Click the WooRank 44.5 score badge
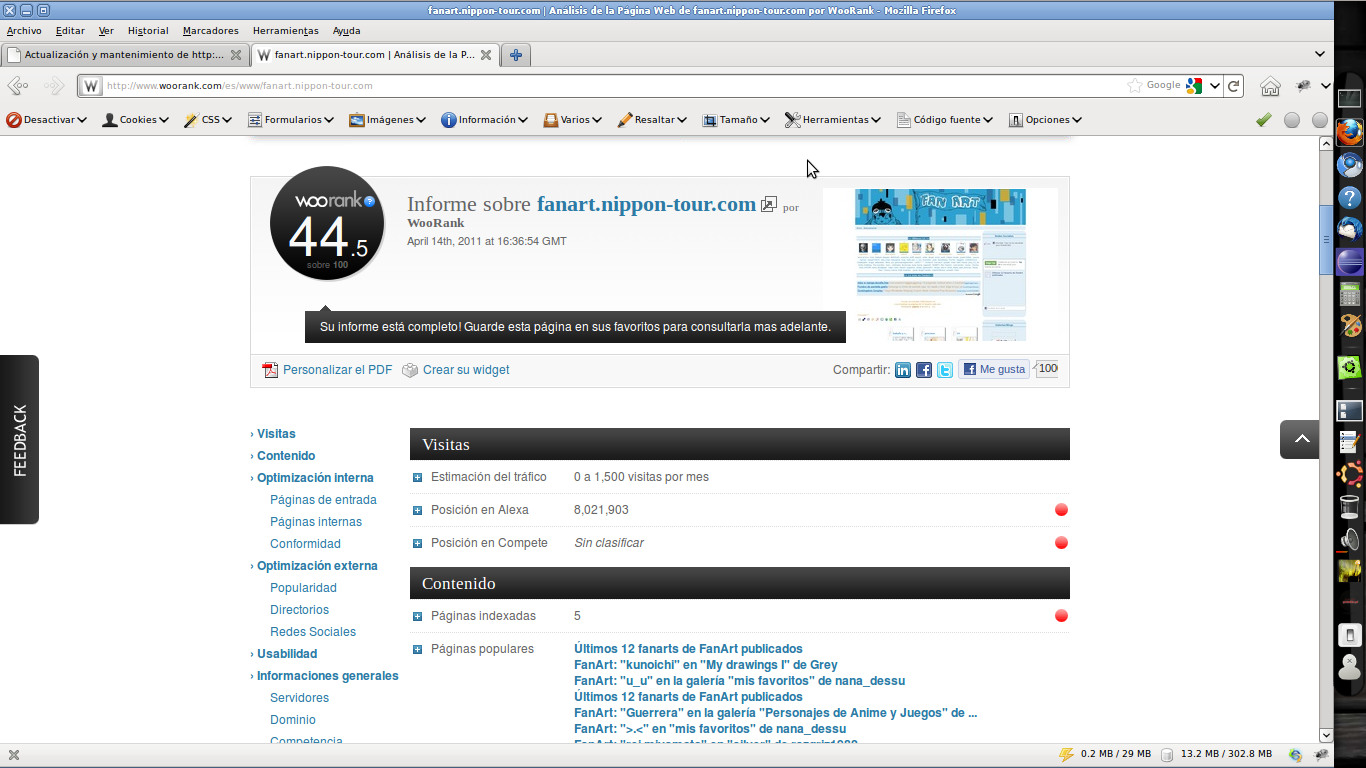Image resolution: width=1366 pixels, height=768 pixels. tap(328, 224)
